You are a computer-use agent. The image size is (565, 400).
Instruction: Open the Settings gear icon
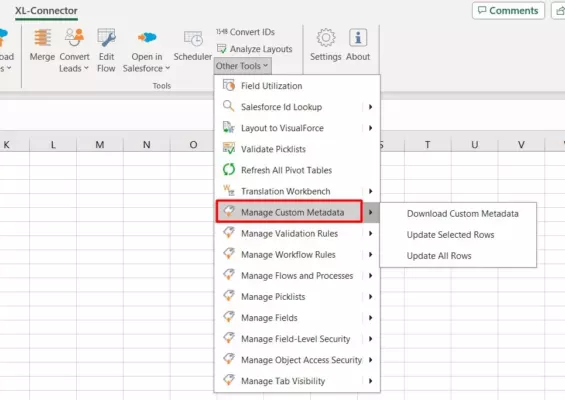326,37
